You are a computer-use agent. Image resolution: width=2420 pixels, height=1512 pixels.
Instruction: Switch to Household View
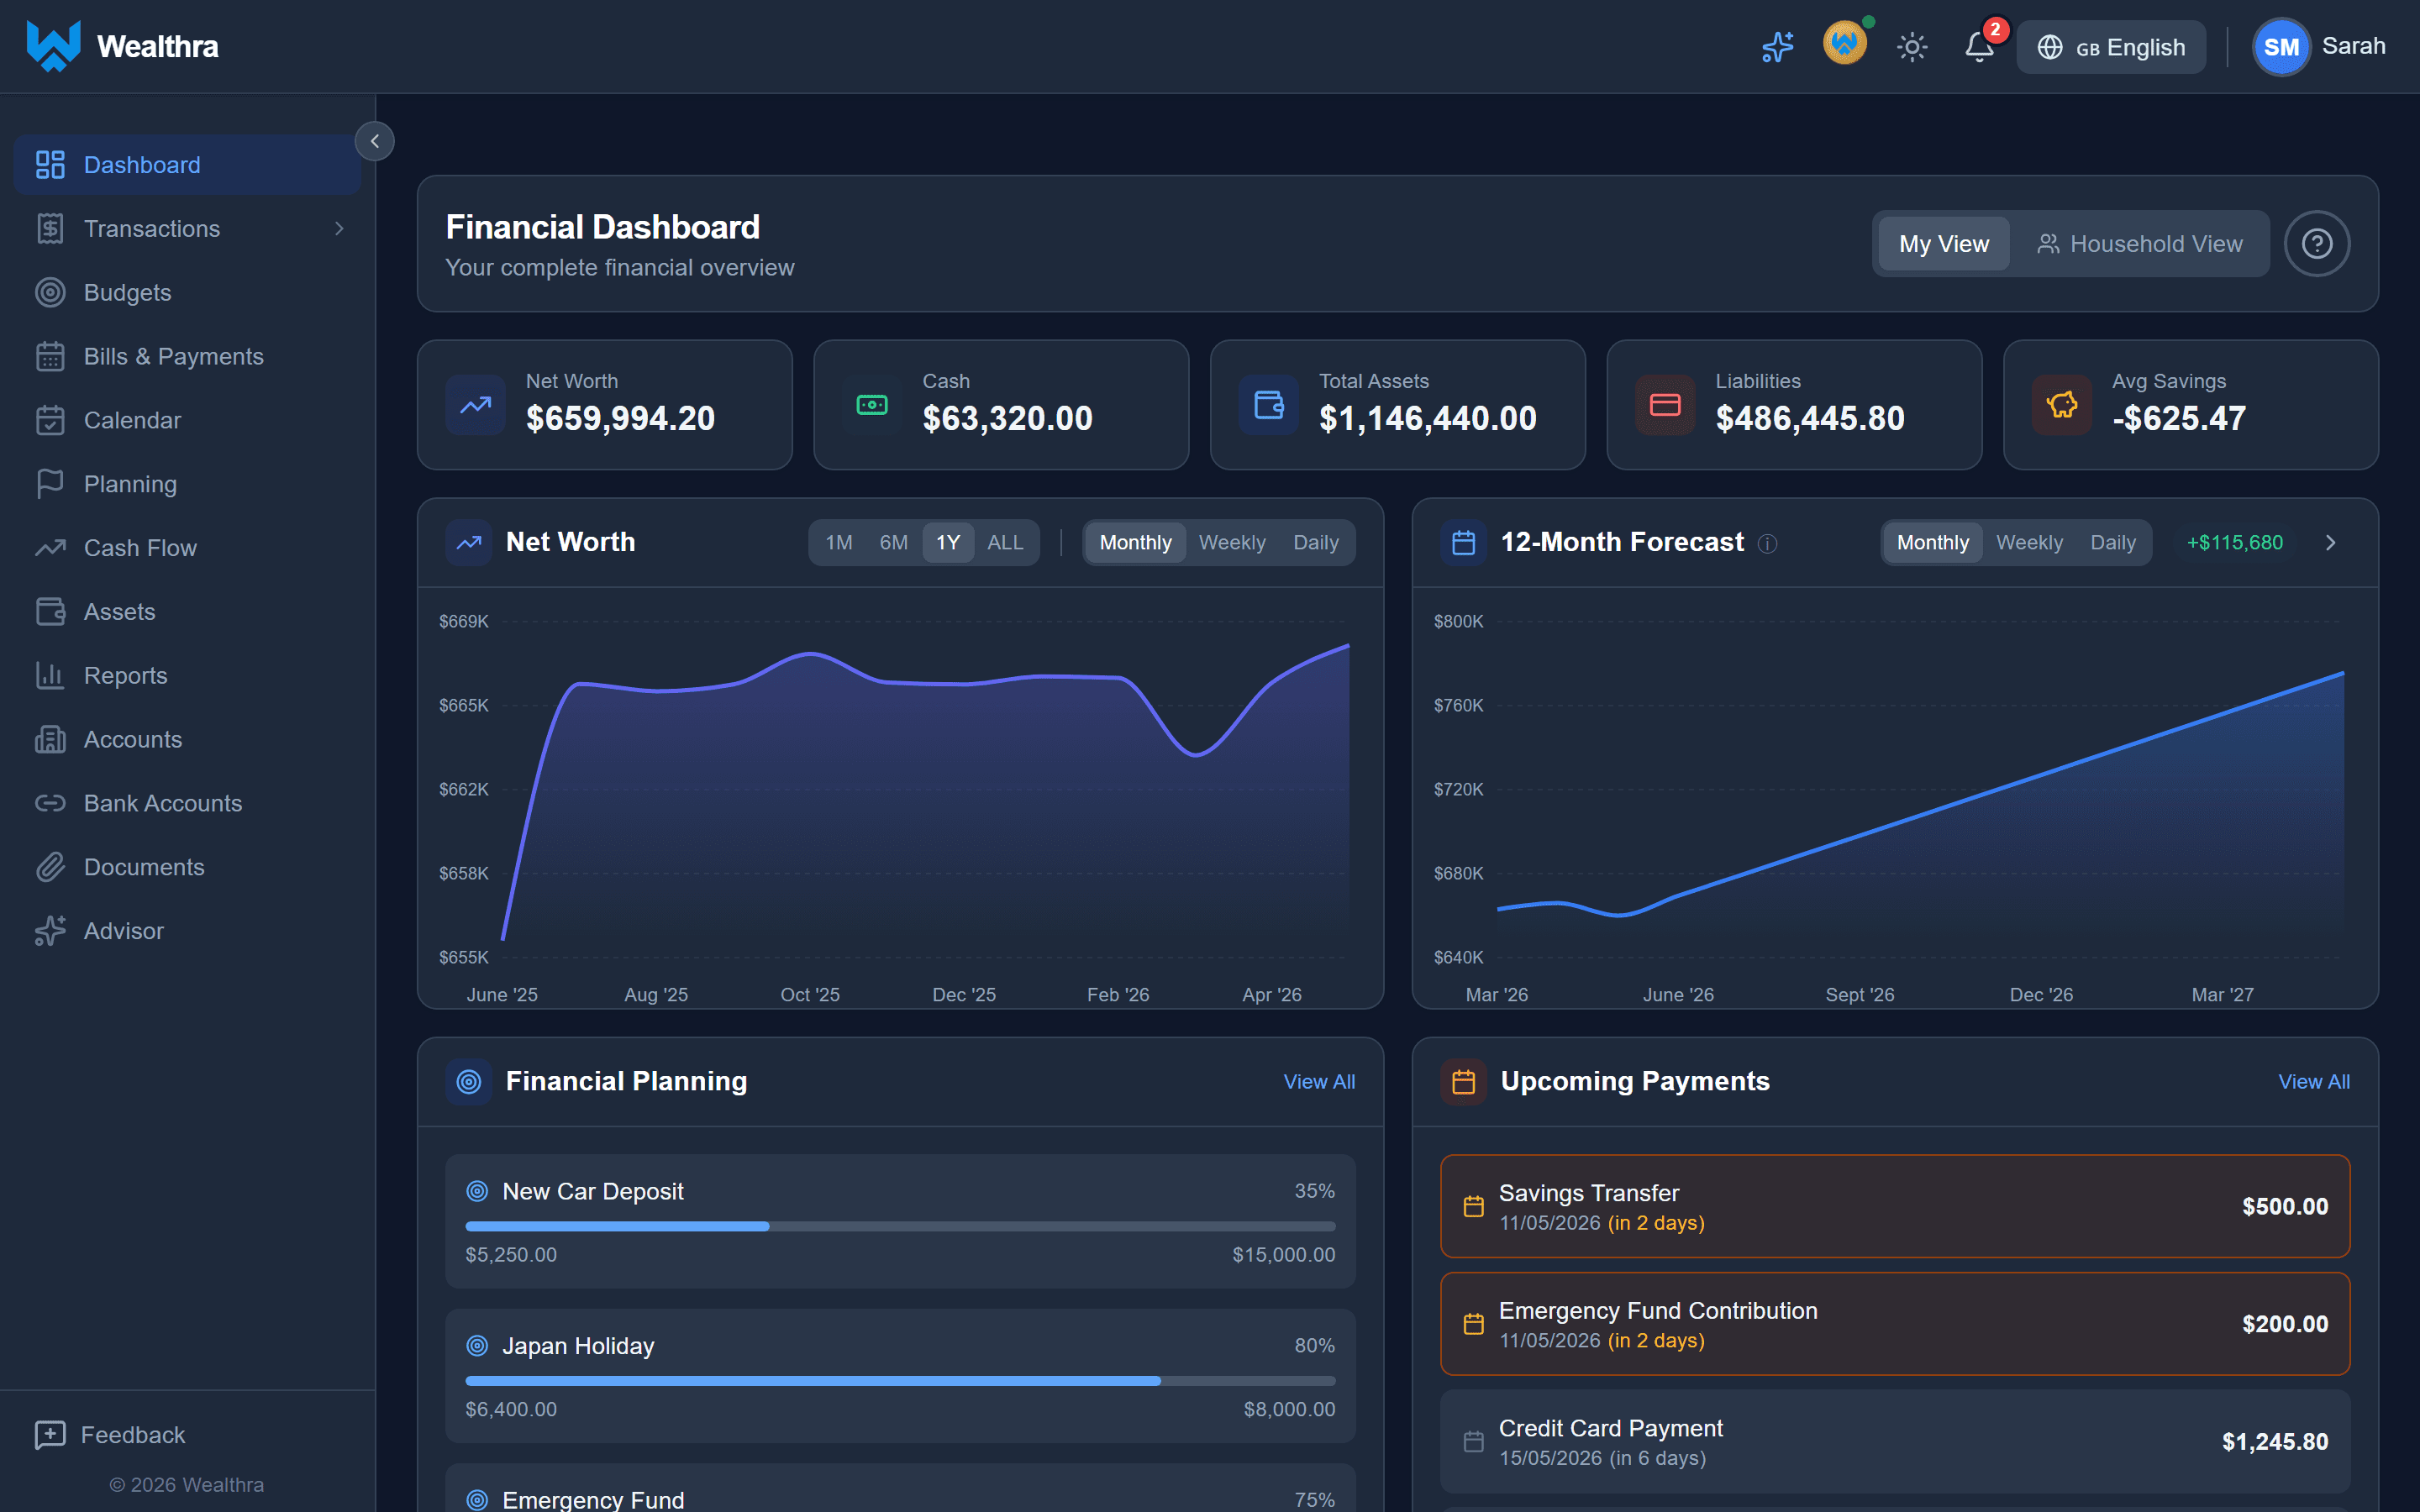click(x=2139, y=244)
